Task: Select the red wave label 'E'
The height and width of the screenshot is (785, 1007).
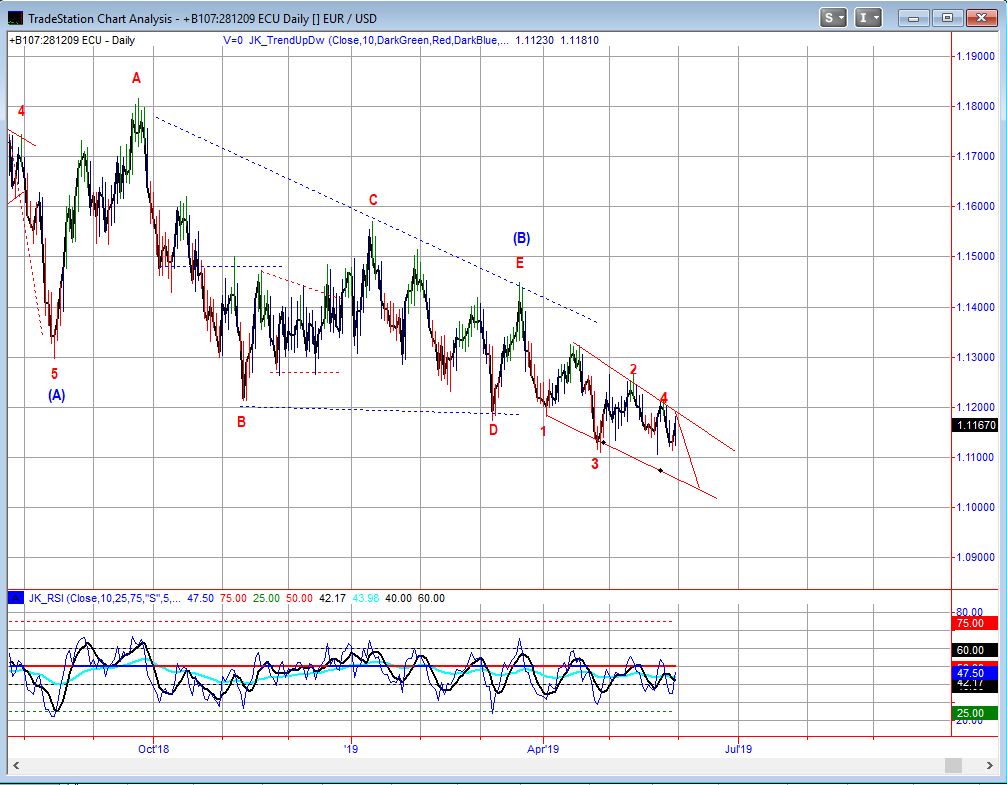Action: point(520,263)
